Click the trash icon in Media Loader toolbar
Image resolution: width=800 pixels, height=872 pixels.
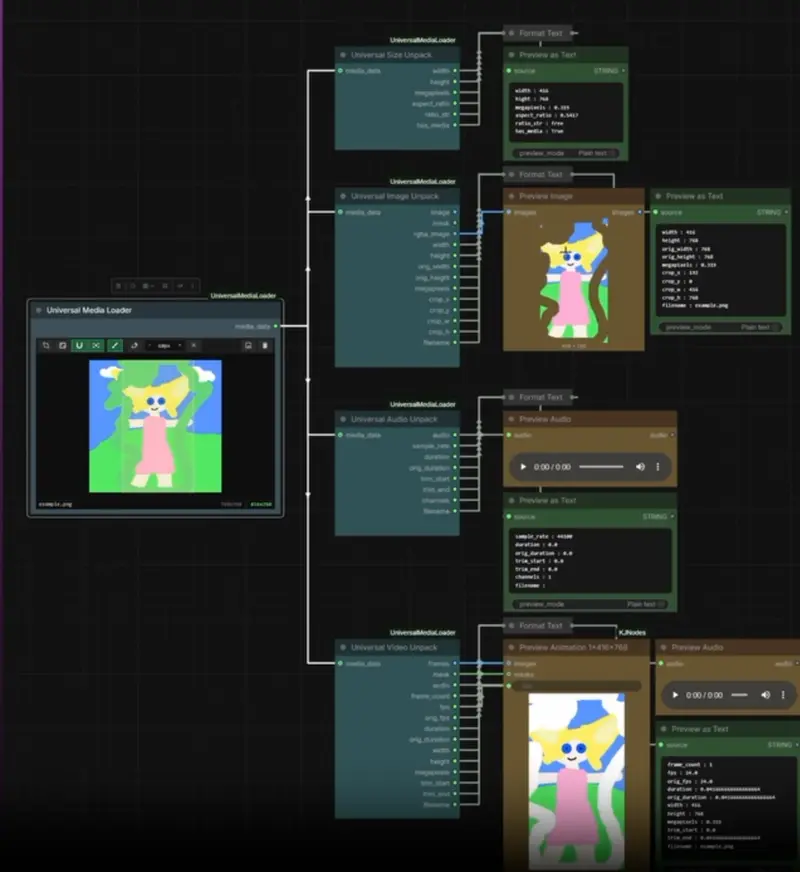[x=265, y=345]
